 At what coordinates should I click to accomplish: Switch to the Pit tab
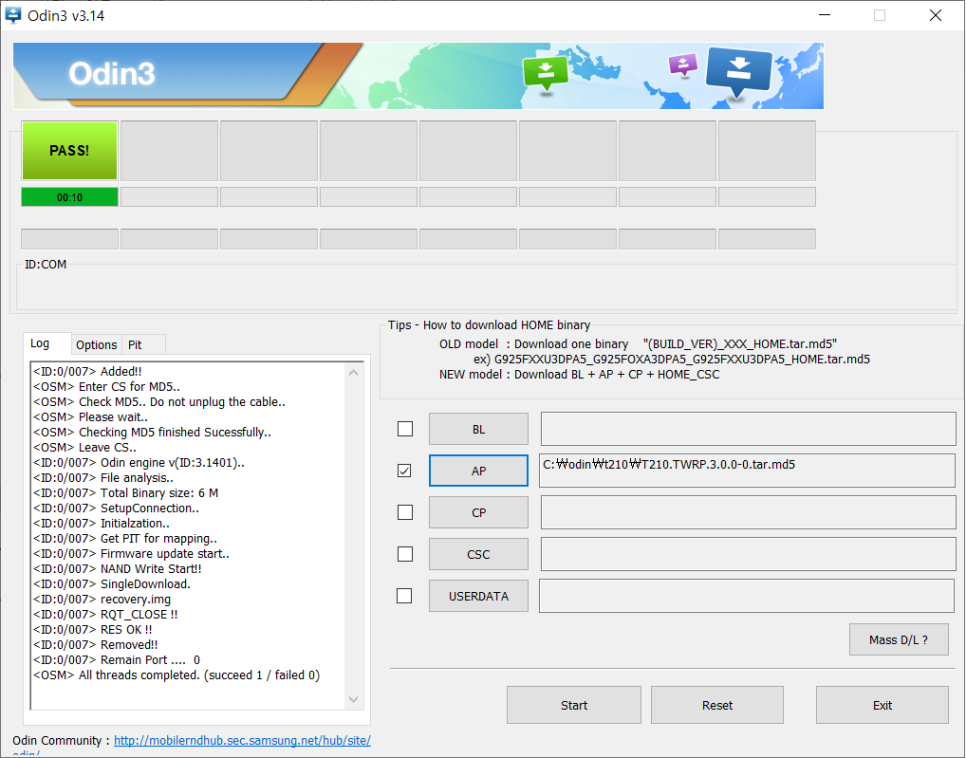[143, 345]
